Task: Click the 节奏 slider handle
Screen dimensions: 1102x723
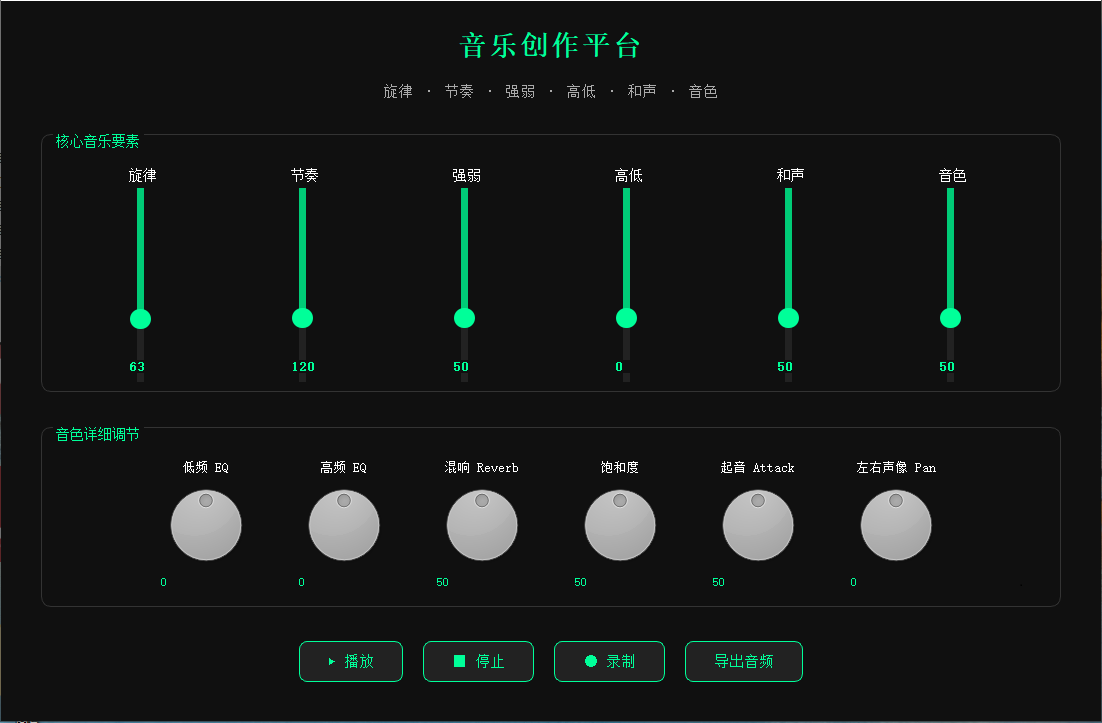Action: [303, 318]
